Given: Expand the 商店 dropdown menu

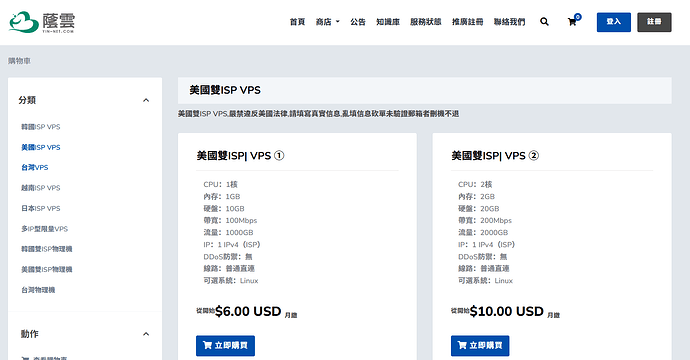Looking at the screenshot, I should (x=327, y=22).
